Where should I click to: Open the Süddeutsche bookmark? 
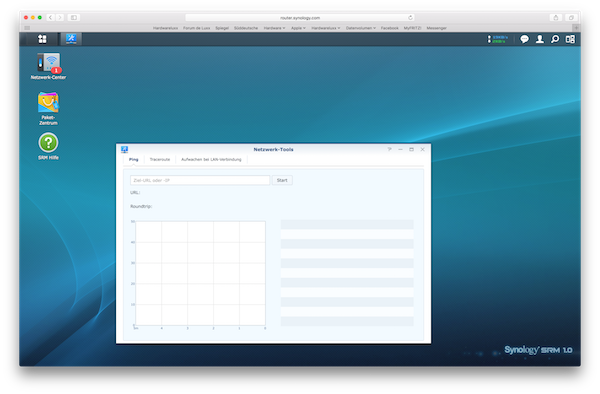(246, 28)
